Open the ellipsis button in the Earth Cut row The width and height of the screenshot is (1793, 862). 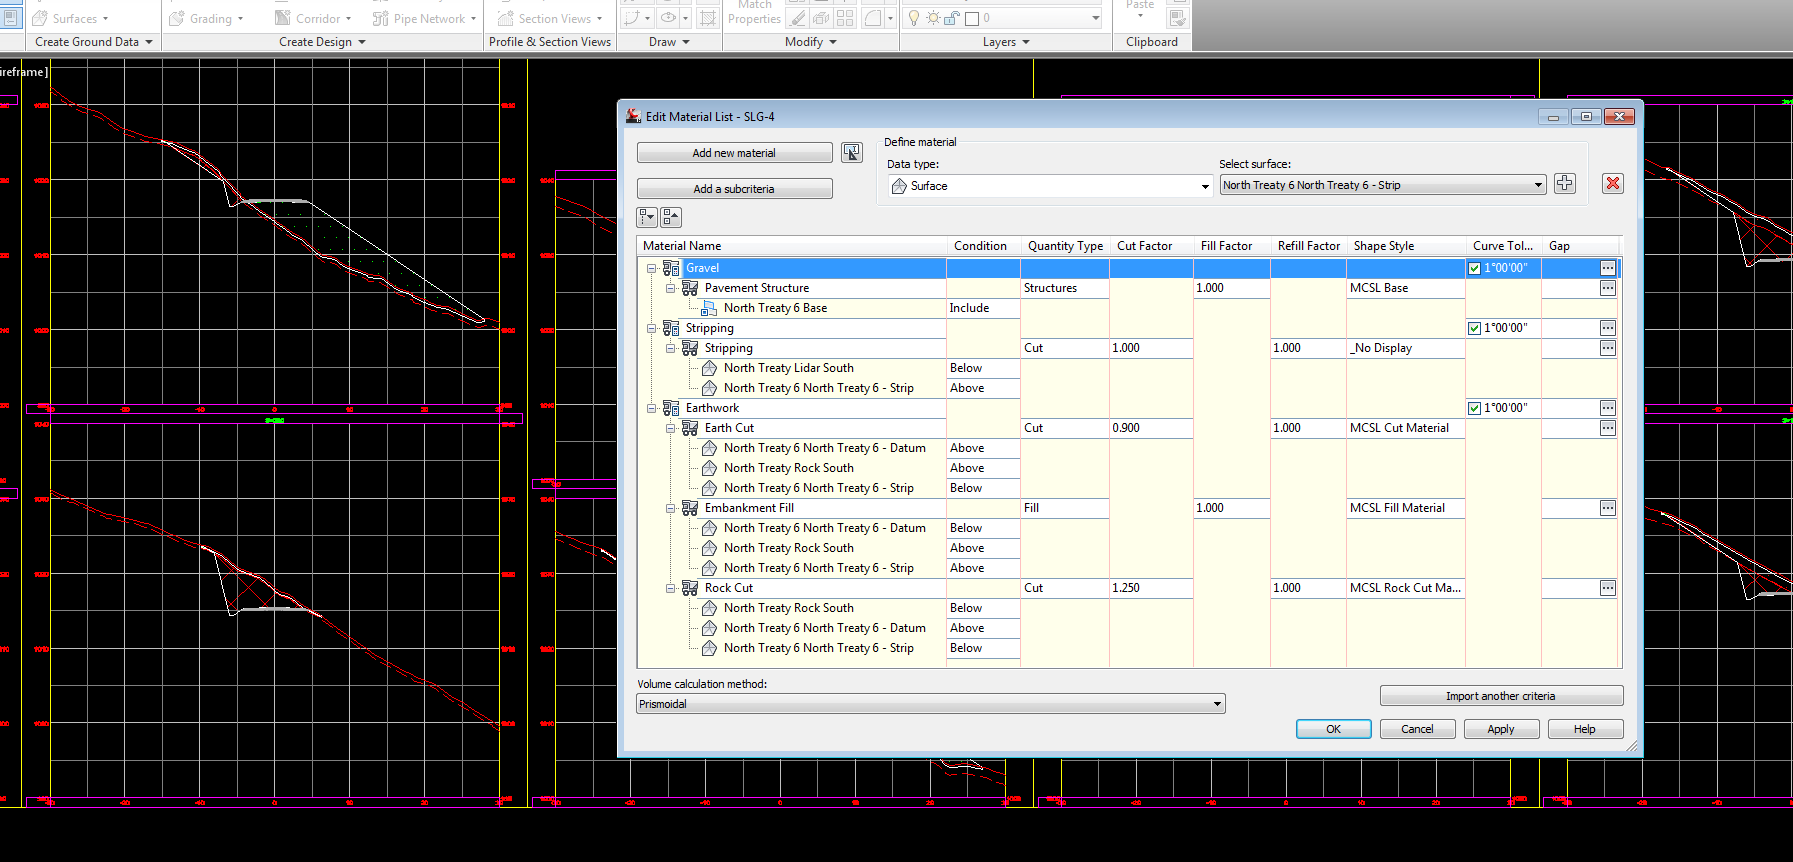(x=1608, y=428)
